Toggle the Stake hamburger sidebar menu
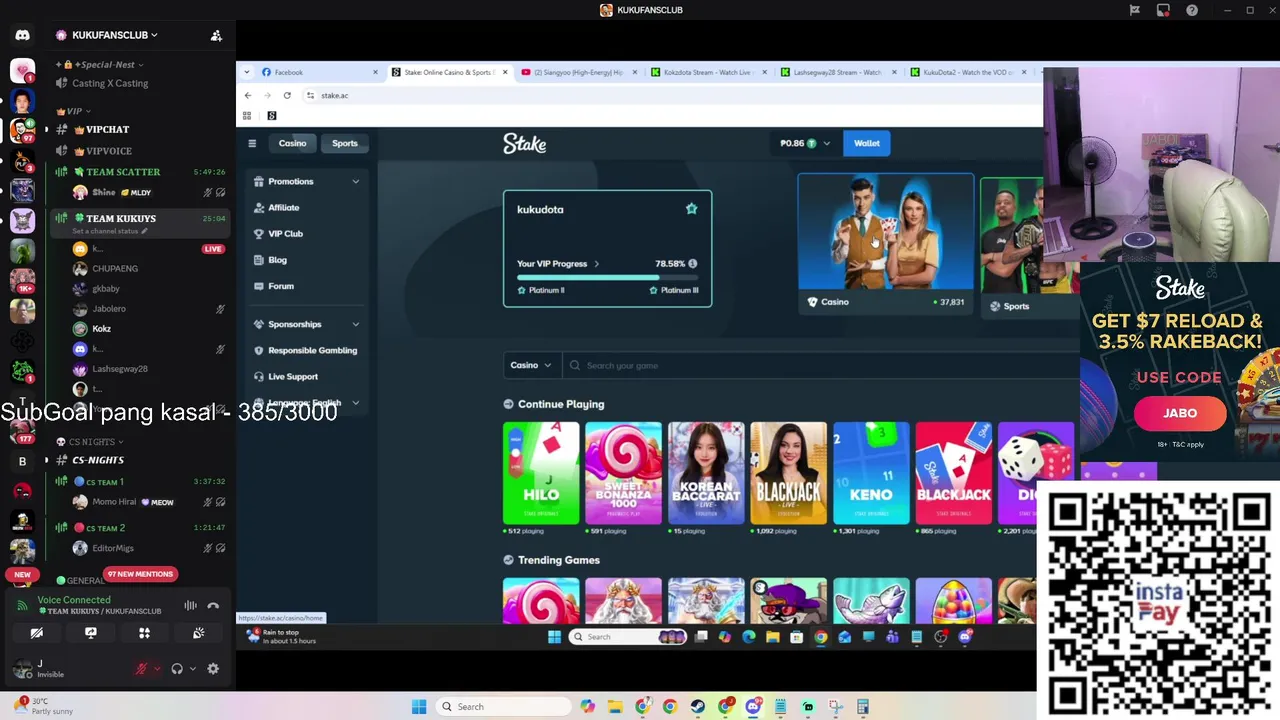The height and width of the screenshot is (720, 1280). [252, 143]
